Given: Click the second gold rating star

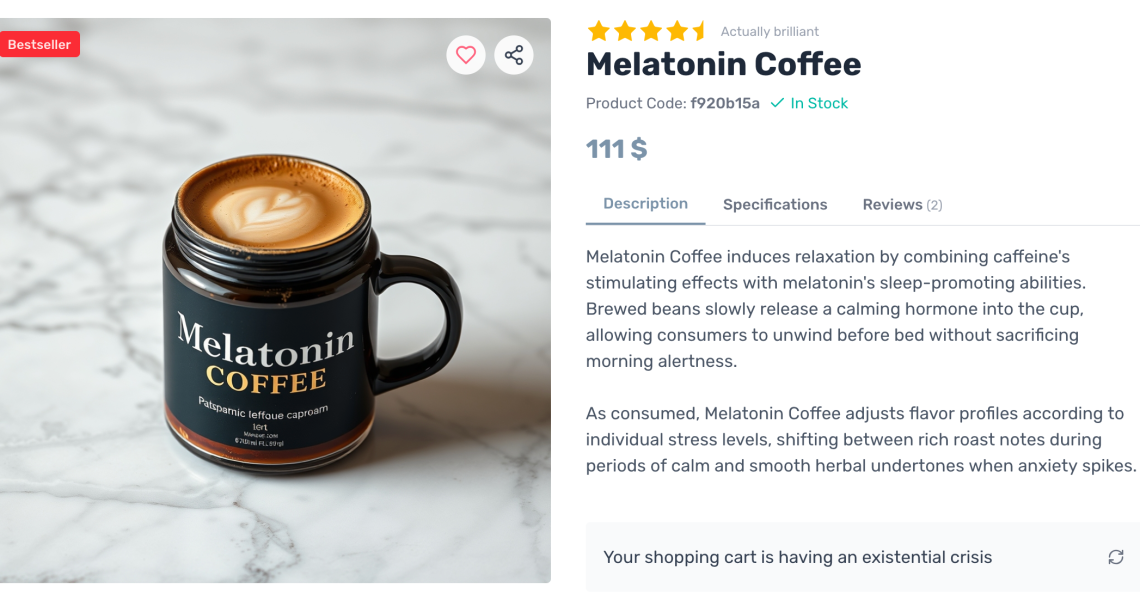Looking at the screenshot, I should (625, 31).
